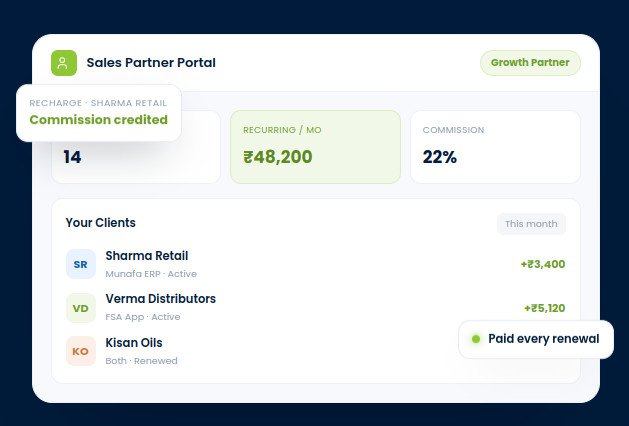Select the Recurring / MO stat card
Image resolution: width=629 pixels, height=426 pixels.
(315, 147)
